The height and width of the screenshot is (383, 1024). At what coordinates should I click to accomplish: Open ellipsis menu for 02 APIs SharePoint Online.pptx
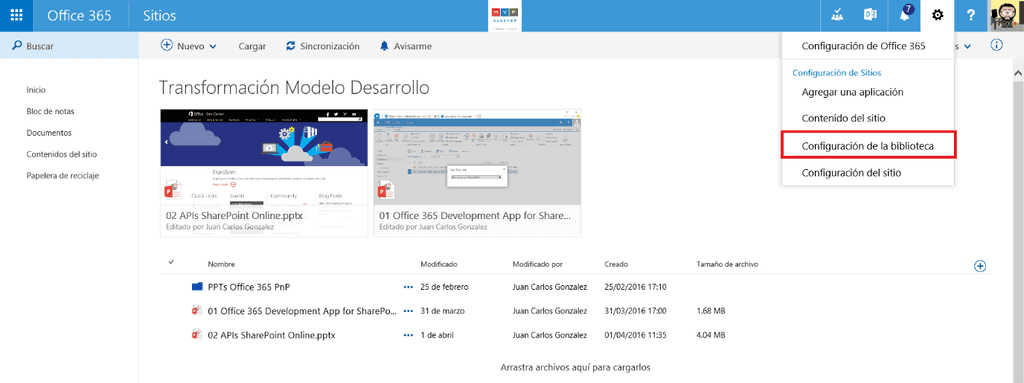409,335
